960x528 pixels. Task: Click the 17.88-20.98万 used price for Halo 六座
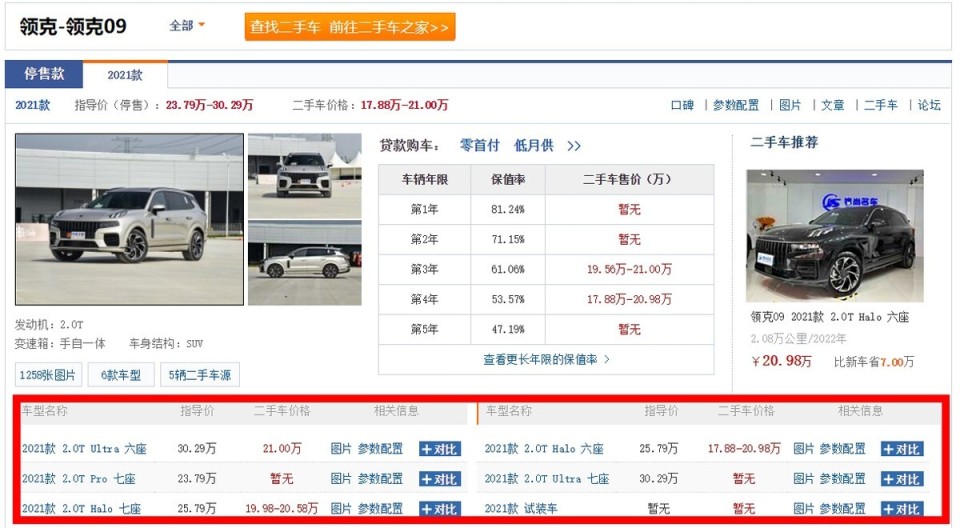(744, 449)
